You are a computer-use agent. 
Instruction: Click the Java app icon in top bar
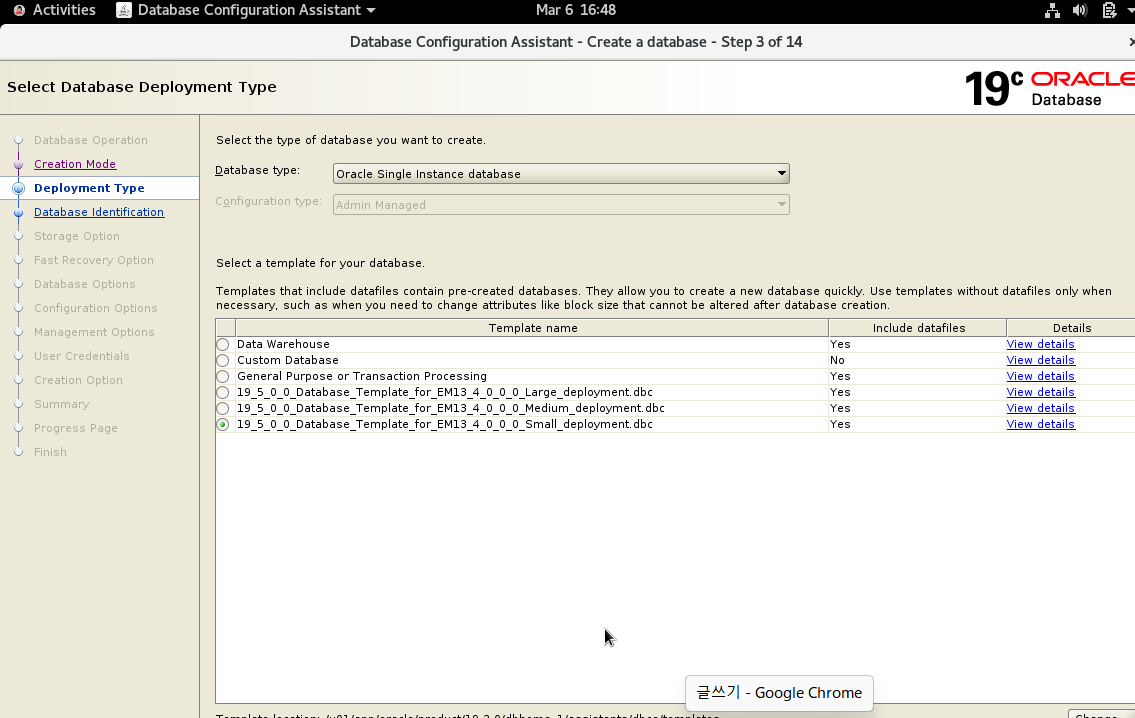[124, 10]
